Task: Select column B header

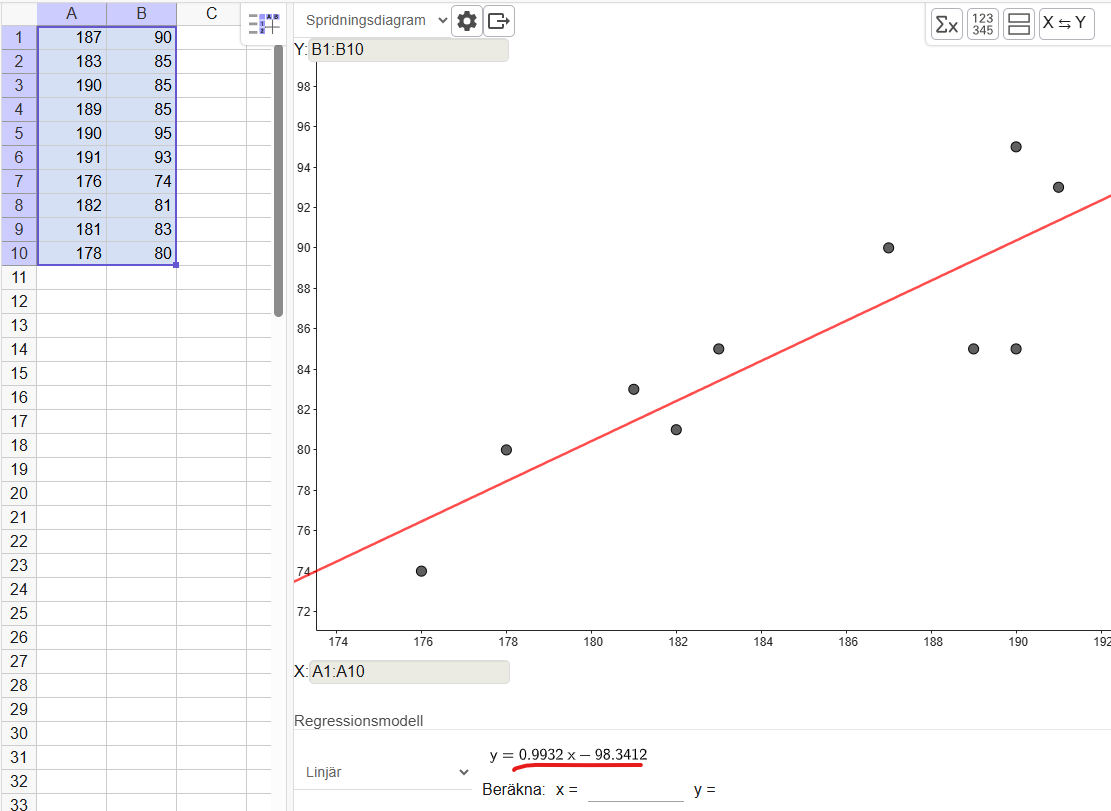Action: (141, 13)
